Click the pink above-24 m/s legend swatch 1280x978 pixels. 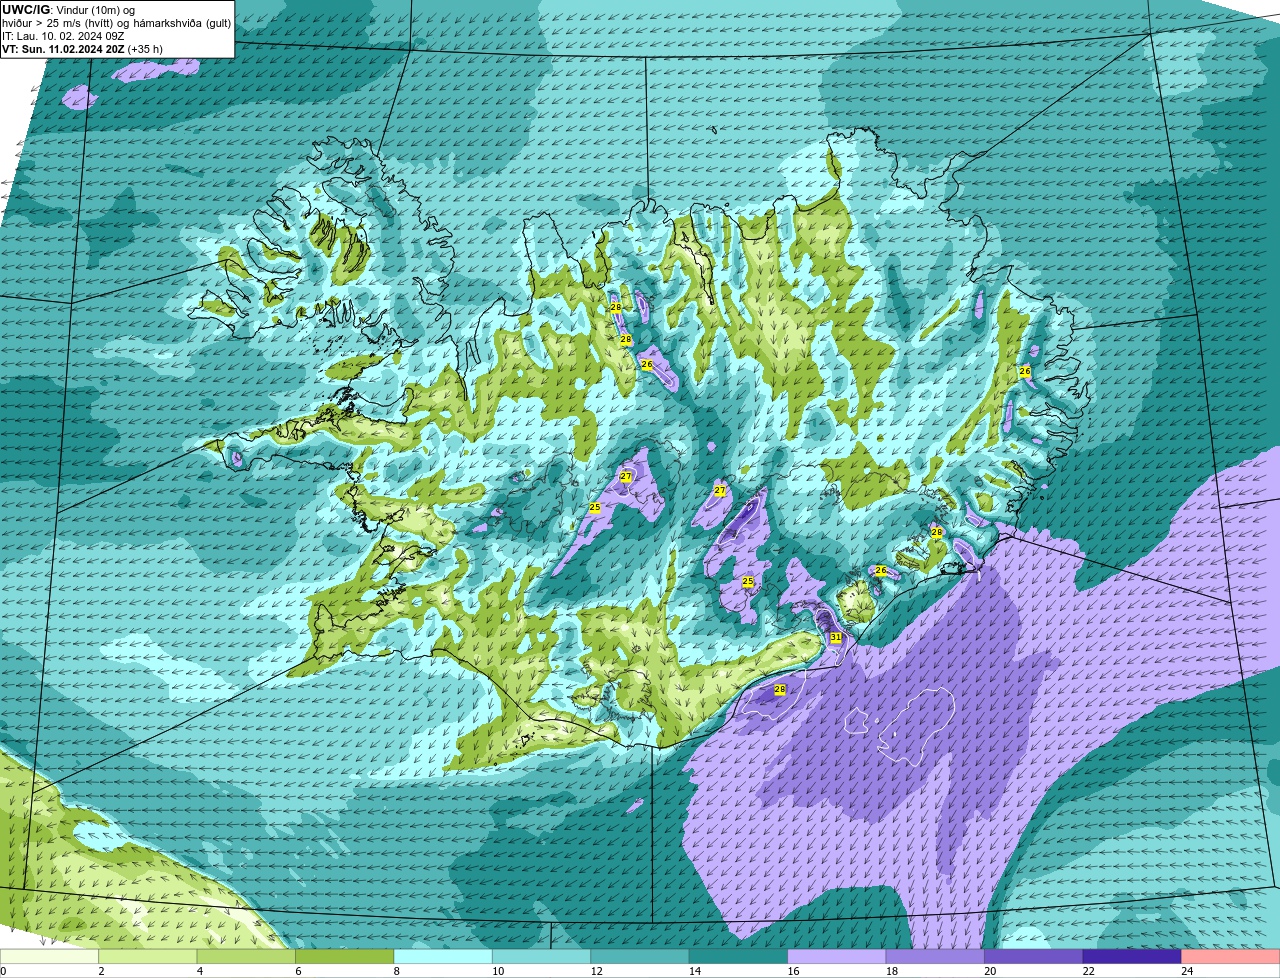point(1231,956)
